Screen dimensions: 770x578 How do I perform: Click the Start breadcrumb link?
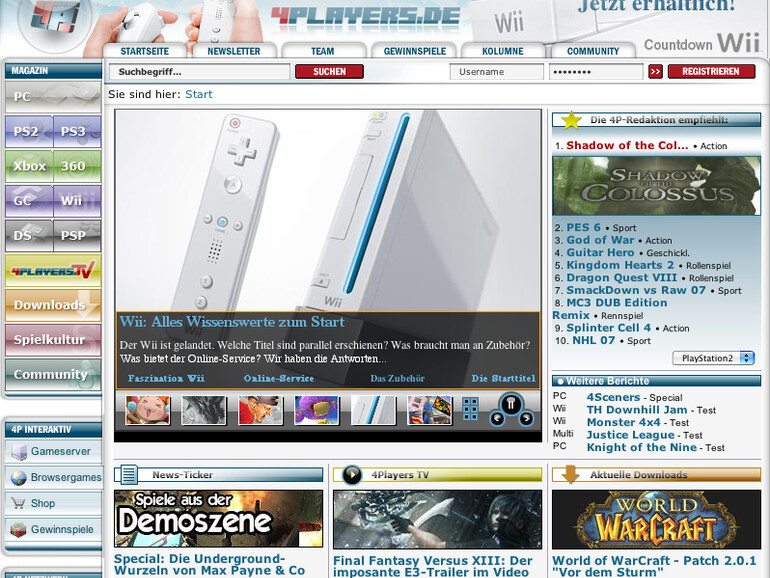pyautogui.click(x=198, y=94)
